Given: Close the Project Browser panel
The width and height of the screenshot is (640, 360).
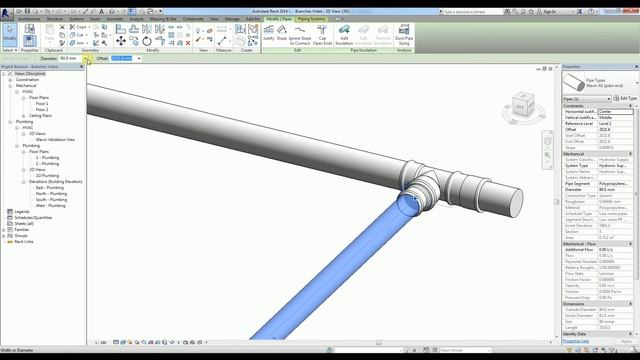Looking at the screenshot, I should [x=82, y=67].
